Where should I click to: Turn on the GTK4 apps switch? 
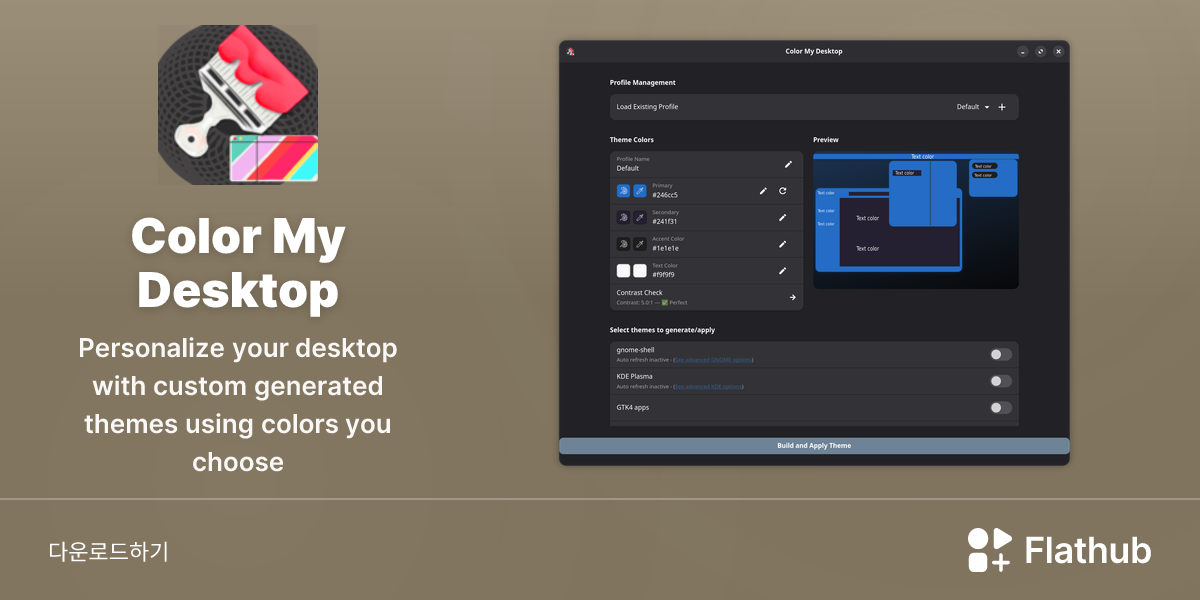point(1001,407)
